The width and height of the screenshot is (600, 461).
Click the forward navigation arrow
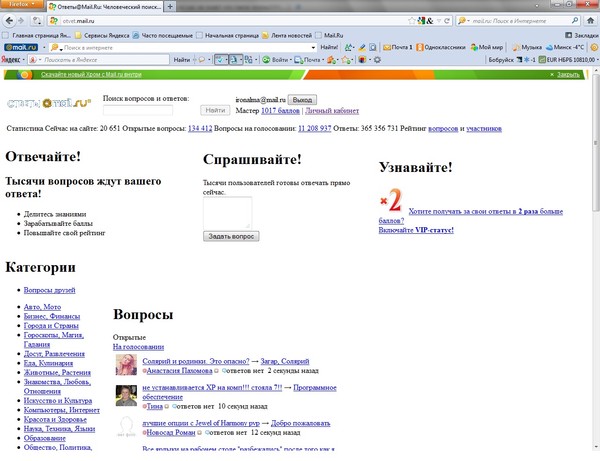pyautogui.click(x=21, y=21)
